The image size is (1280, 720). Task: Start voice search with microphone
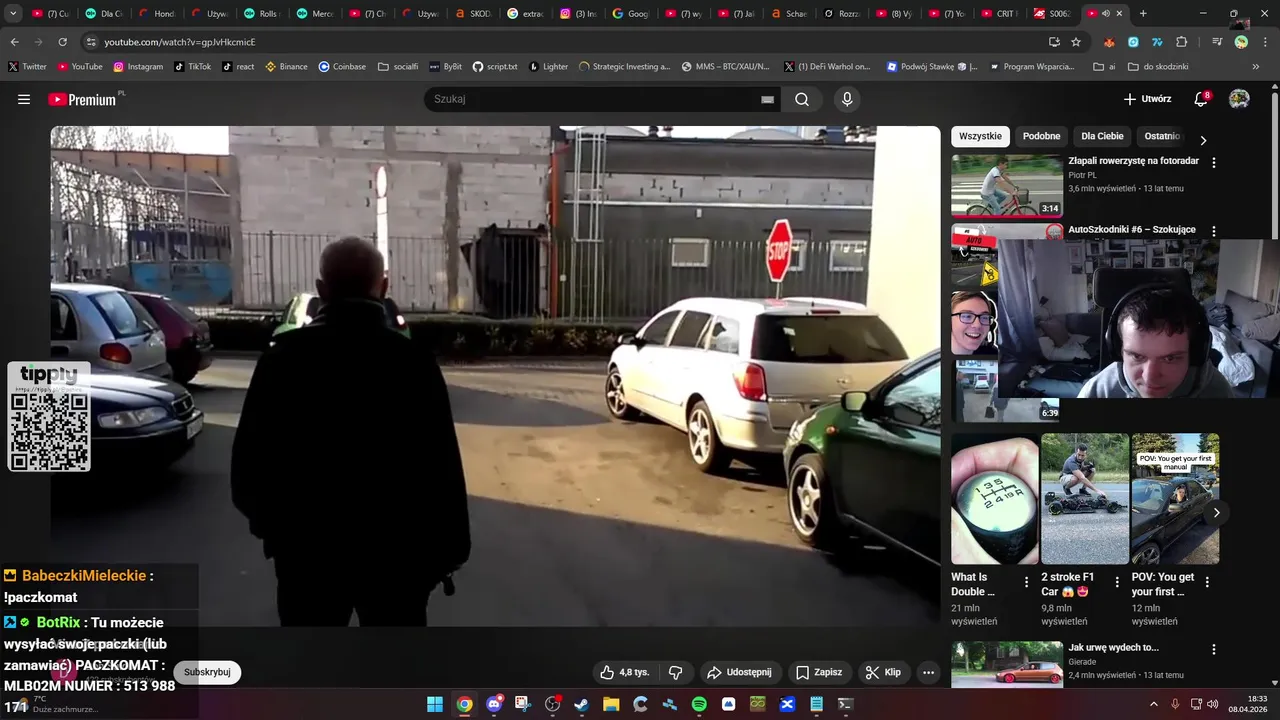(847, 99)
